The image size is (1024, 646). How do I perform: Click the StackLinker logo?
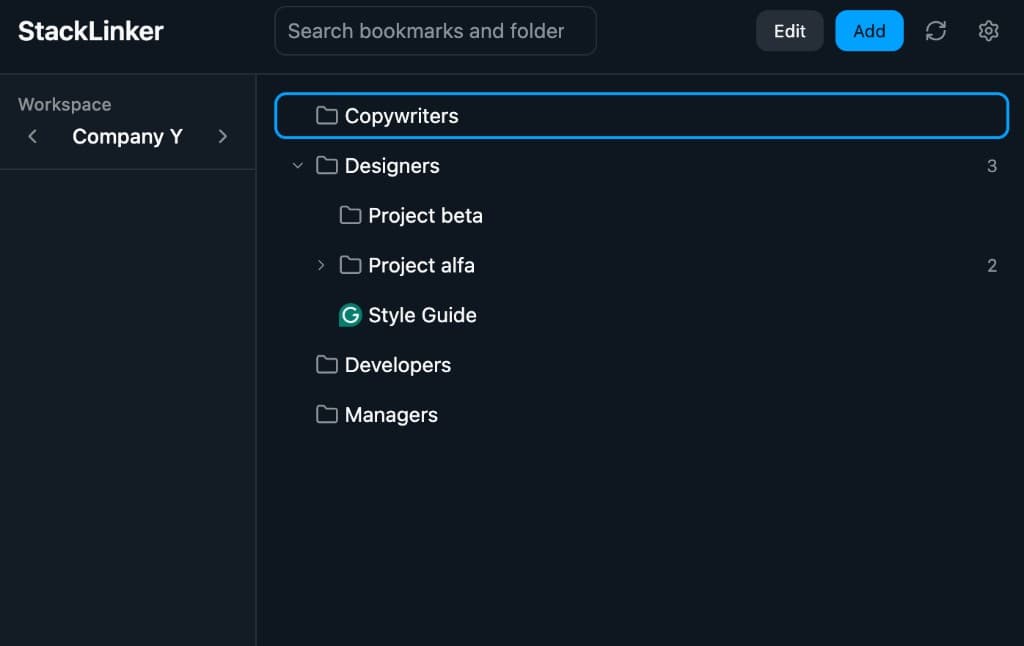pos(90,30)
